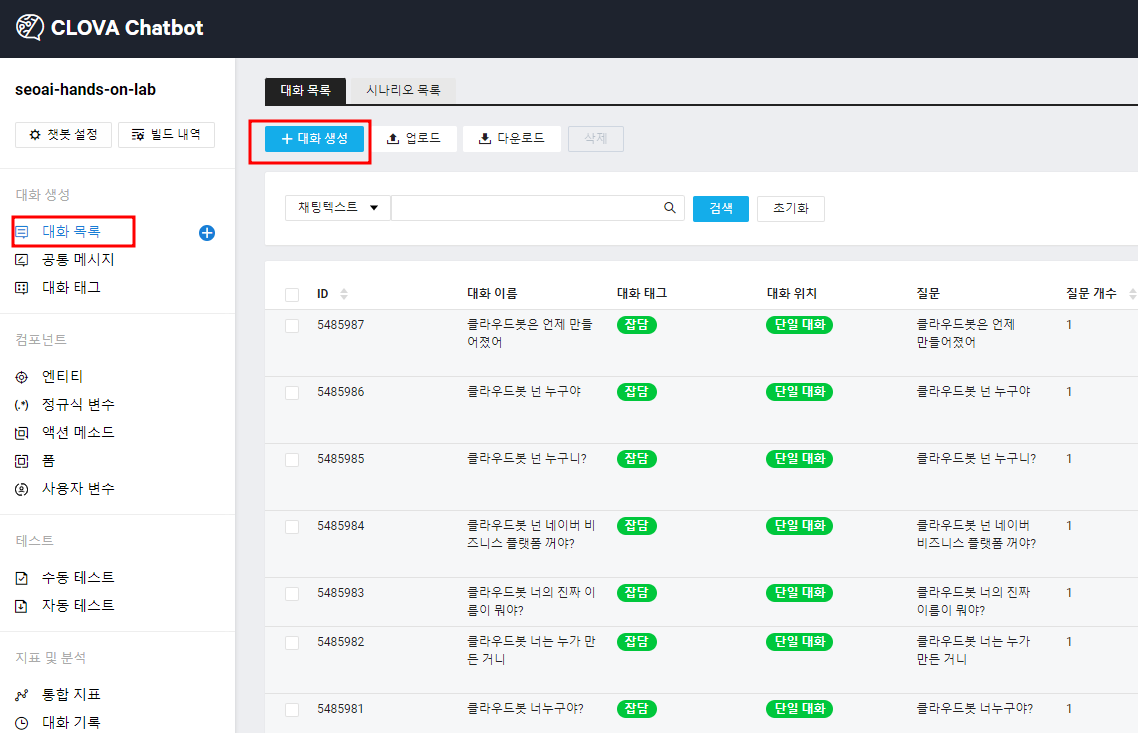Viewport: 1138px width, 733px height.
Task: Click the +대화 생성 create button
Action: tap(311, 138)
